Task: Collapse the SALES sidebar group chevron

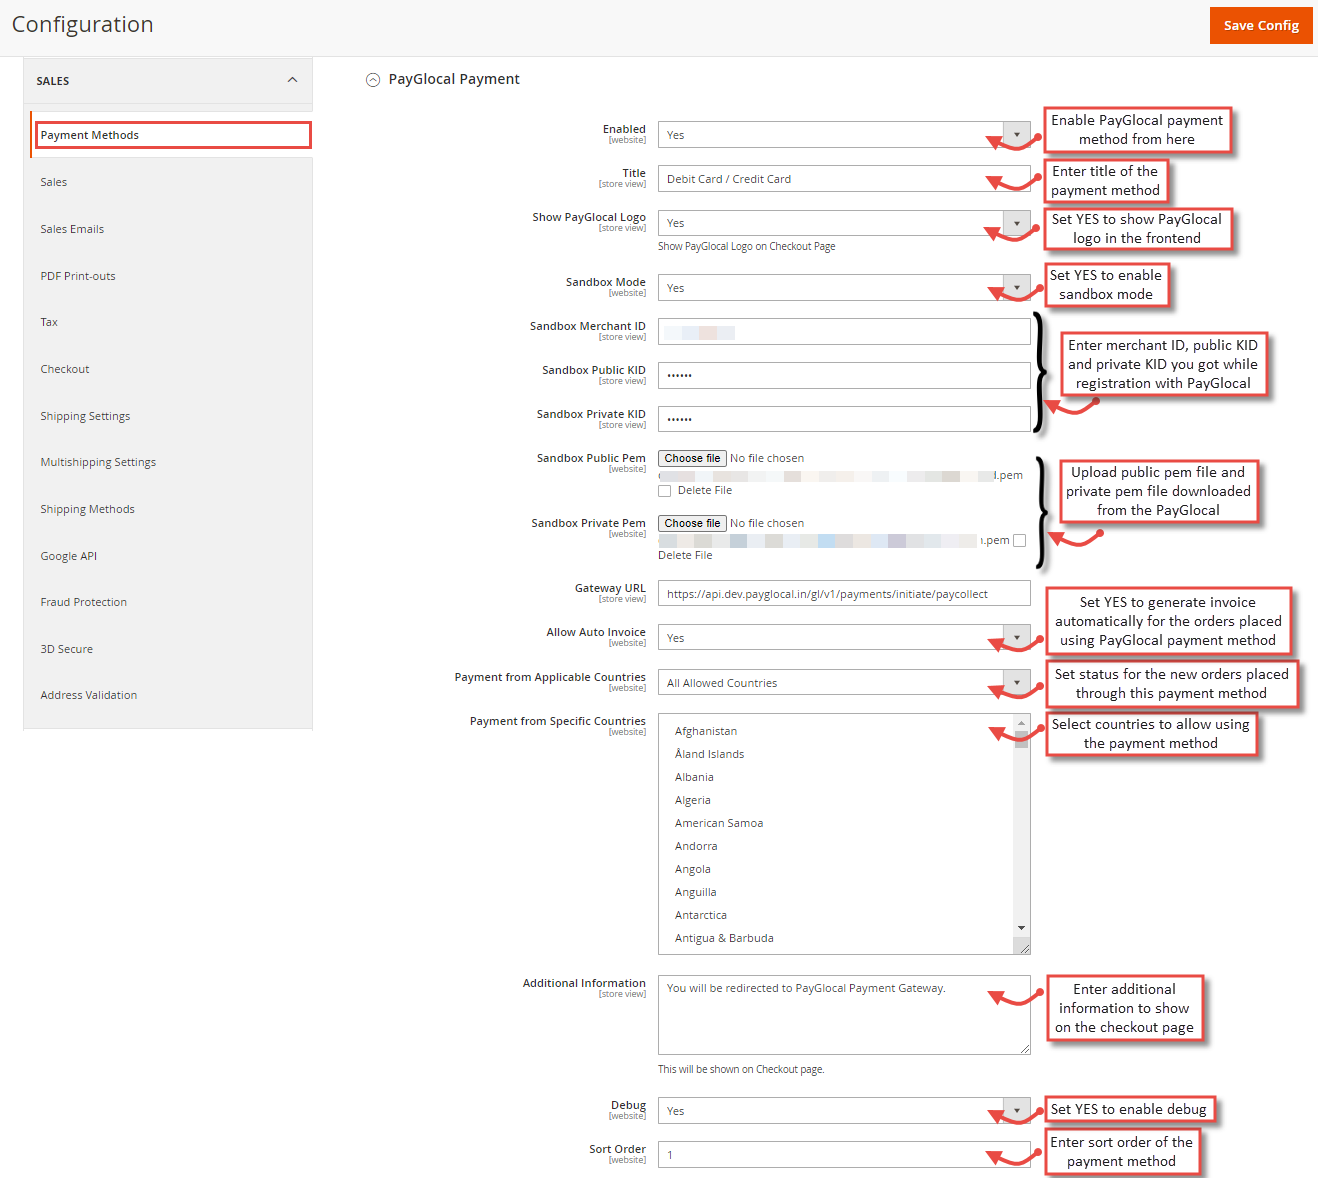Action: pyautogui.click(x=292, y=80)
